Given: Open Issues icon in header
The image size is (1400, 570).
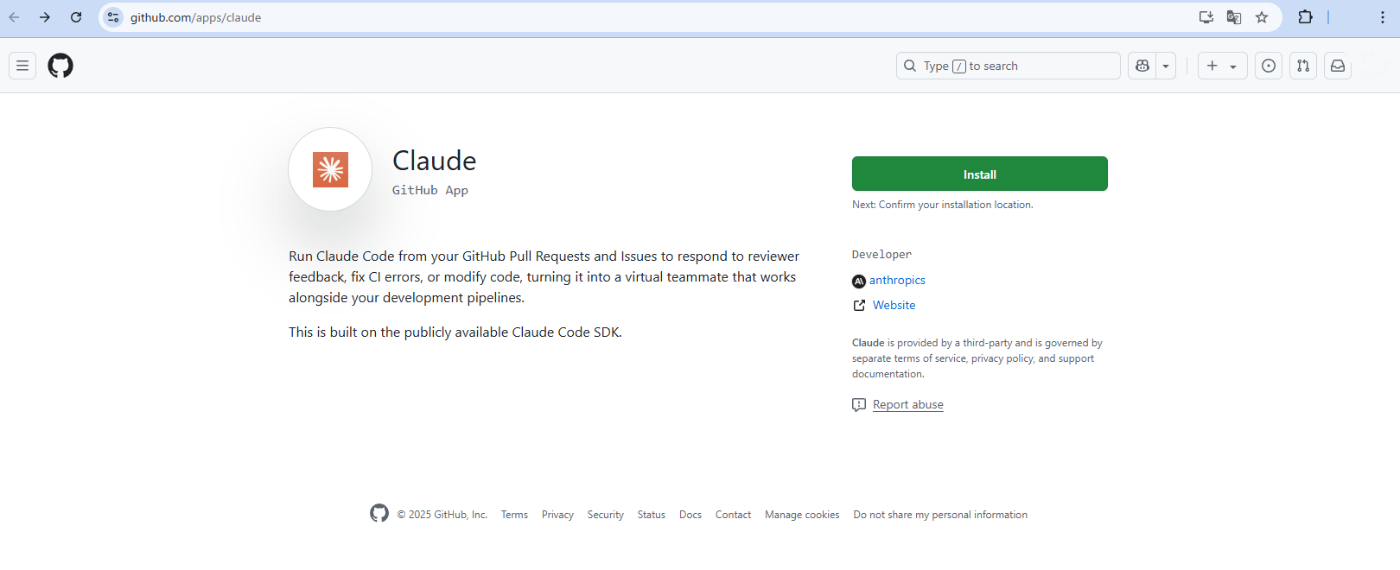Looking at the screenshot, I should (x=1269, y=66).
